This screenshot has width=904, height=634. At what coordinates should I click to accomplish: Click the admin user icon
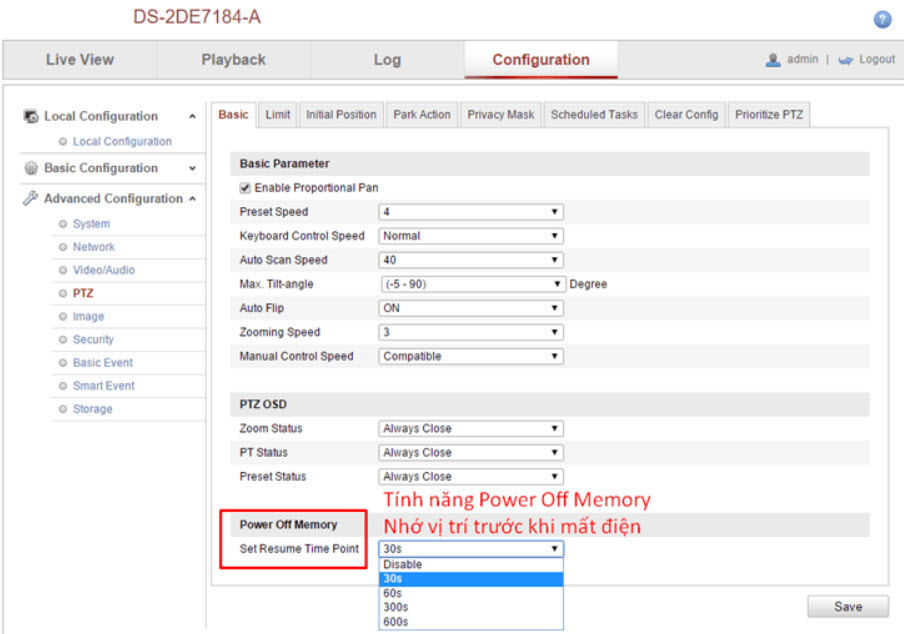773,60
